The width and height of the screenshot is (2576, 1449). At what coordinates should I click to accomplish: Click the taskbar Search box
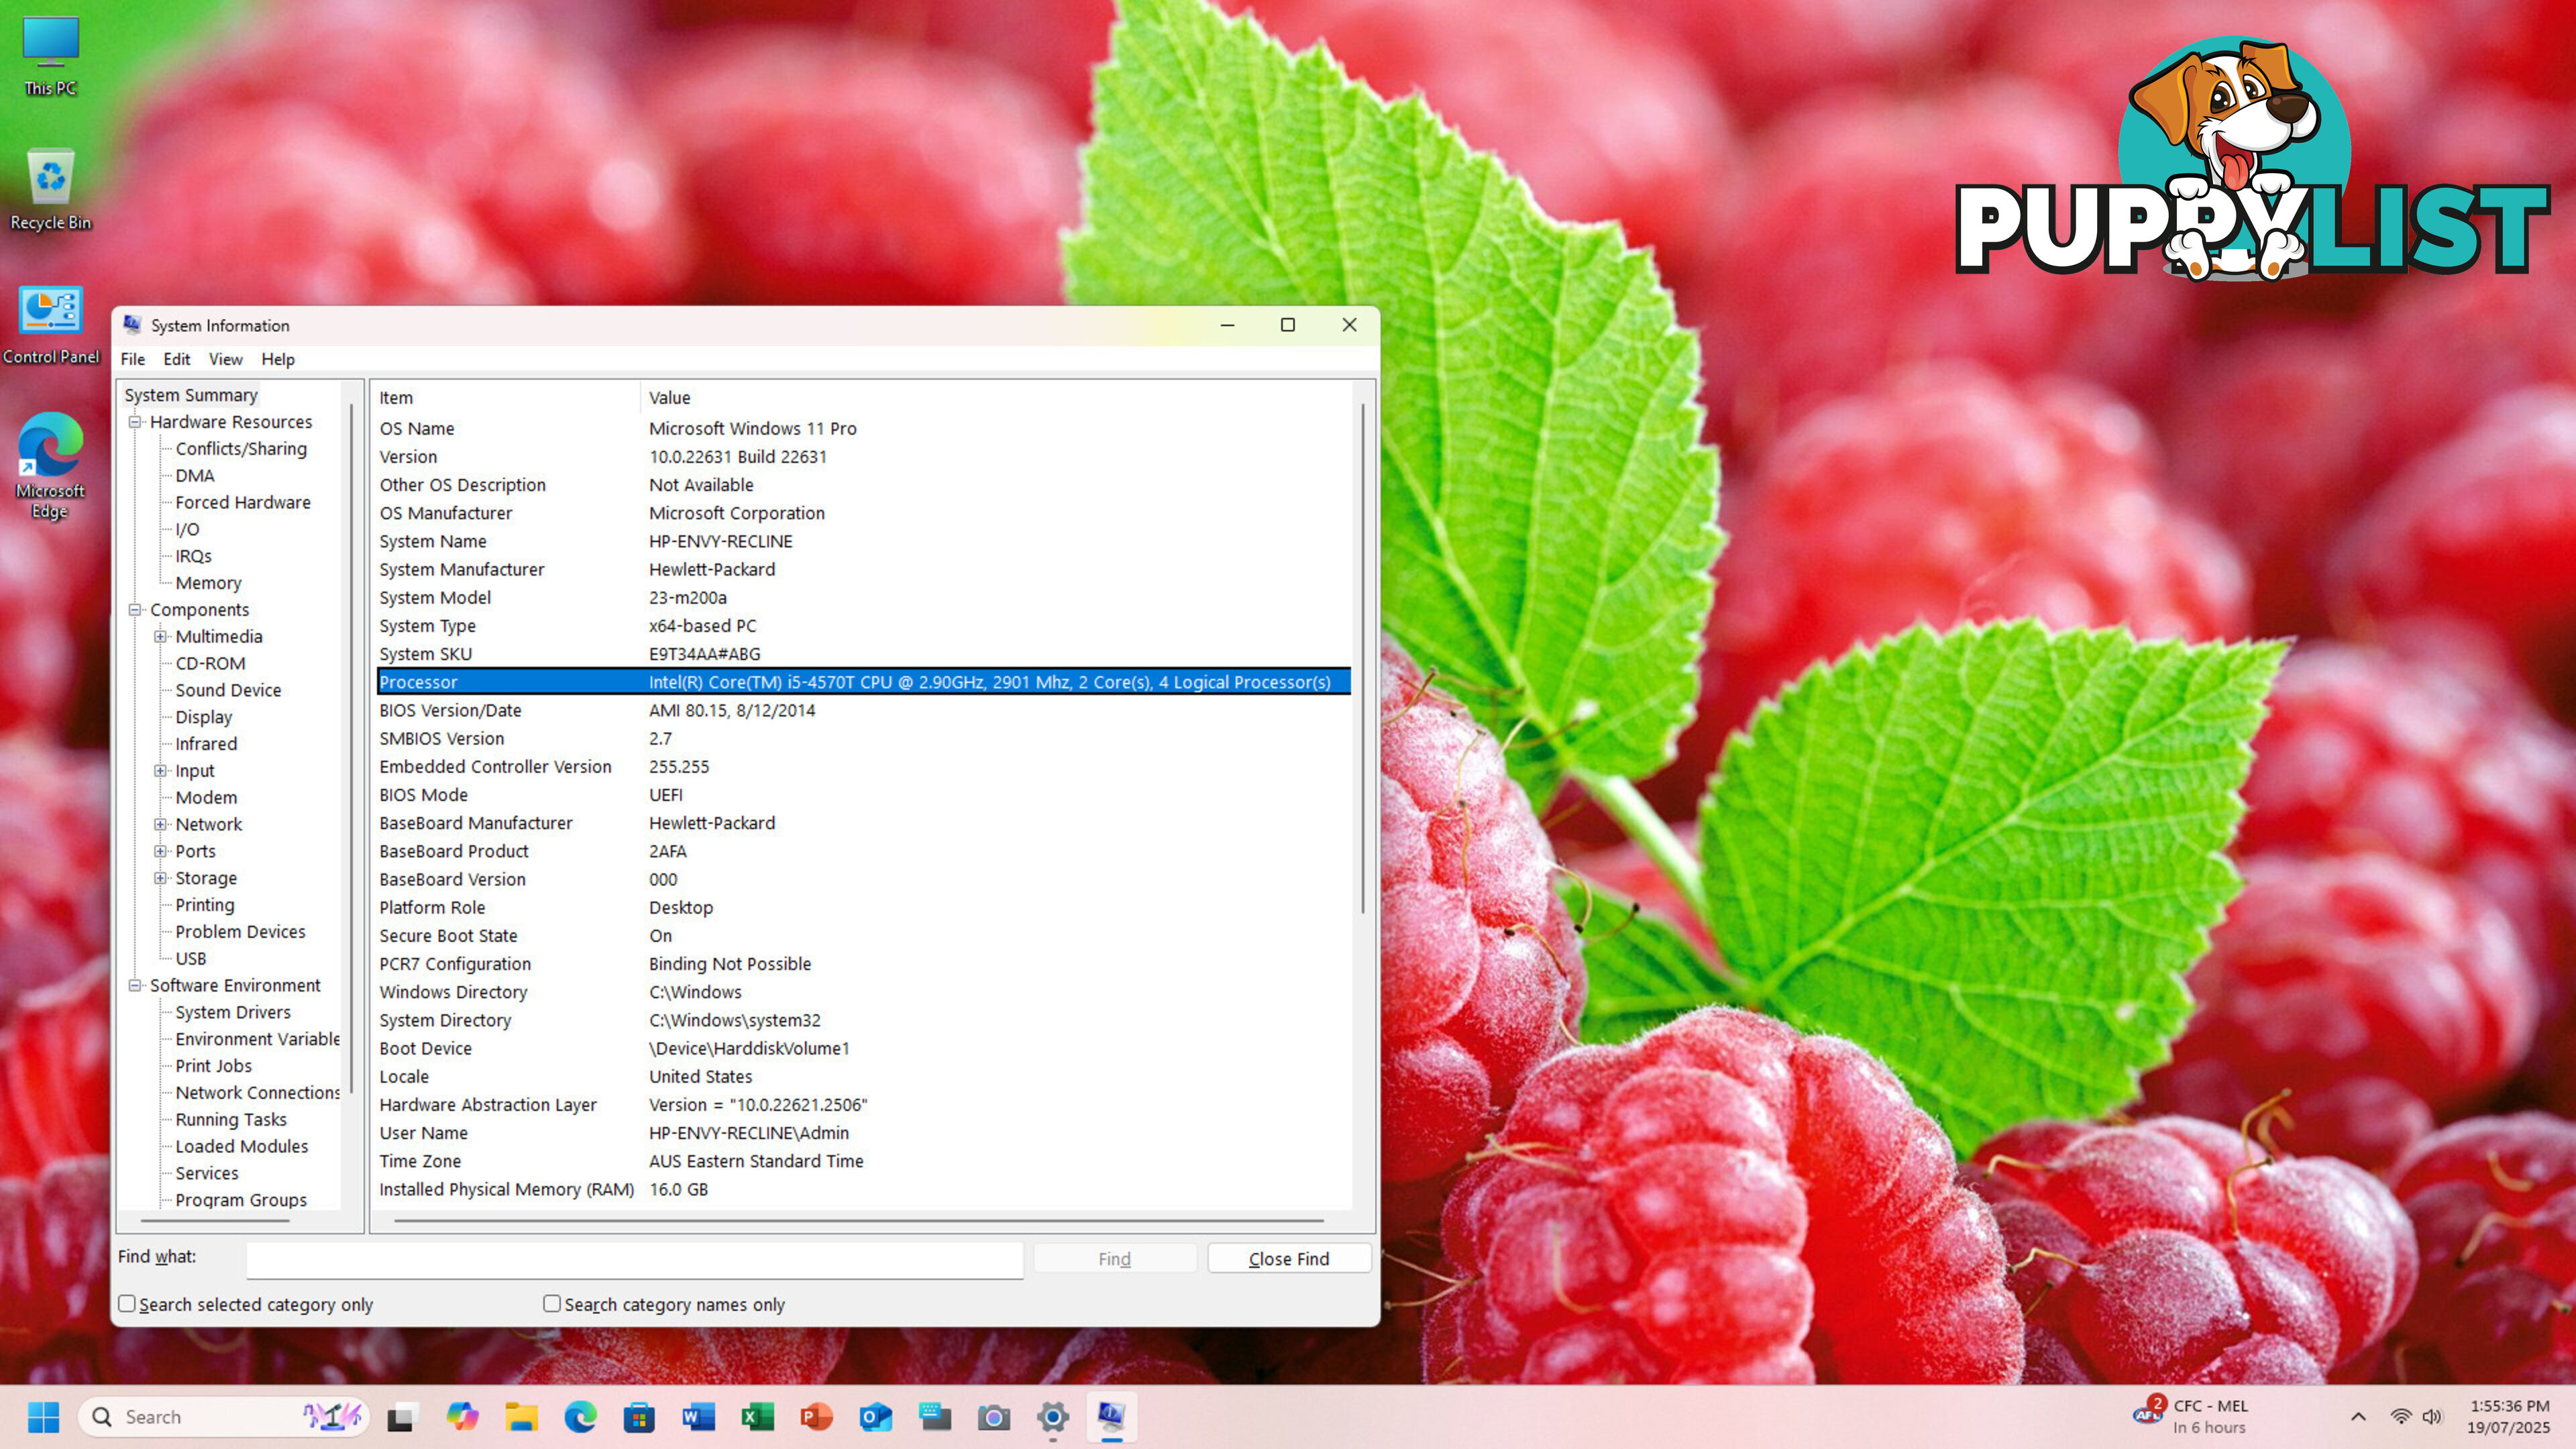click(224, 1417)
